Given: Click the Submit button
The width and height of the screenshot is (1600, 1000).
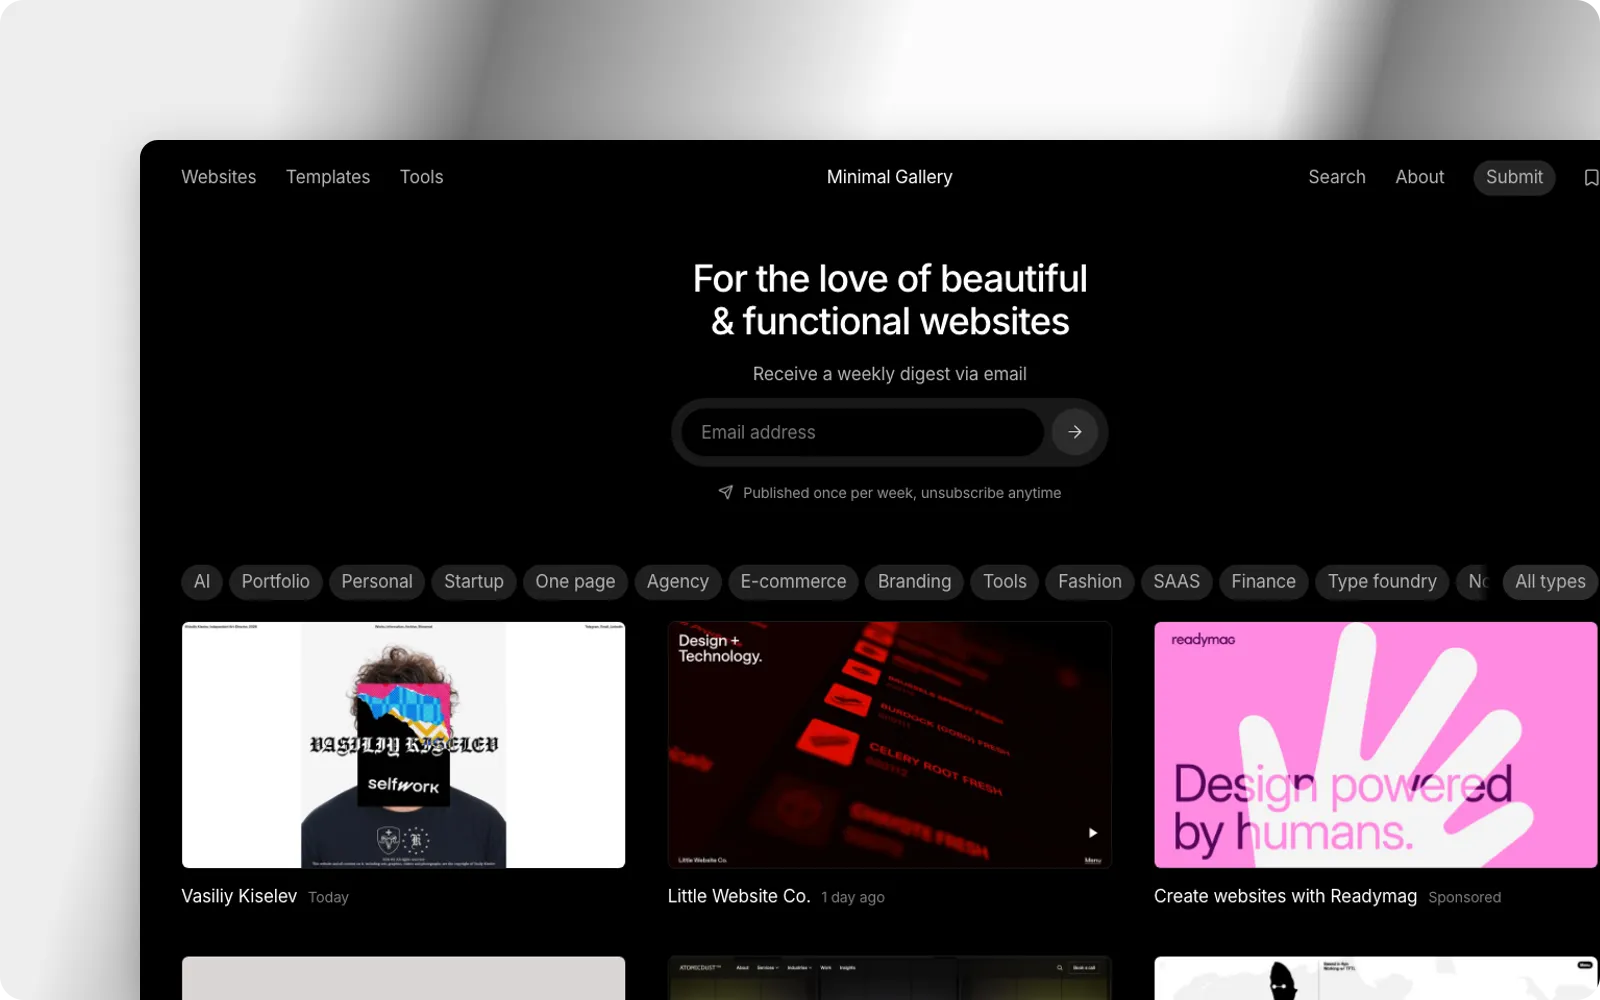Looking at the screenshot, I should click(x=1514, y=177).
